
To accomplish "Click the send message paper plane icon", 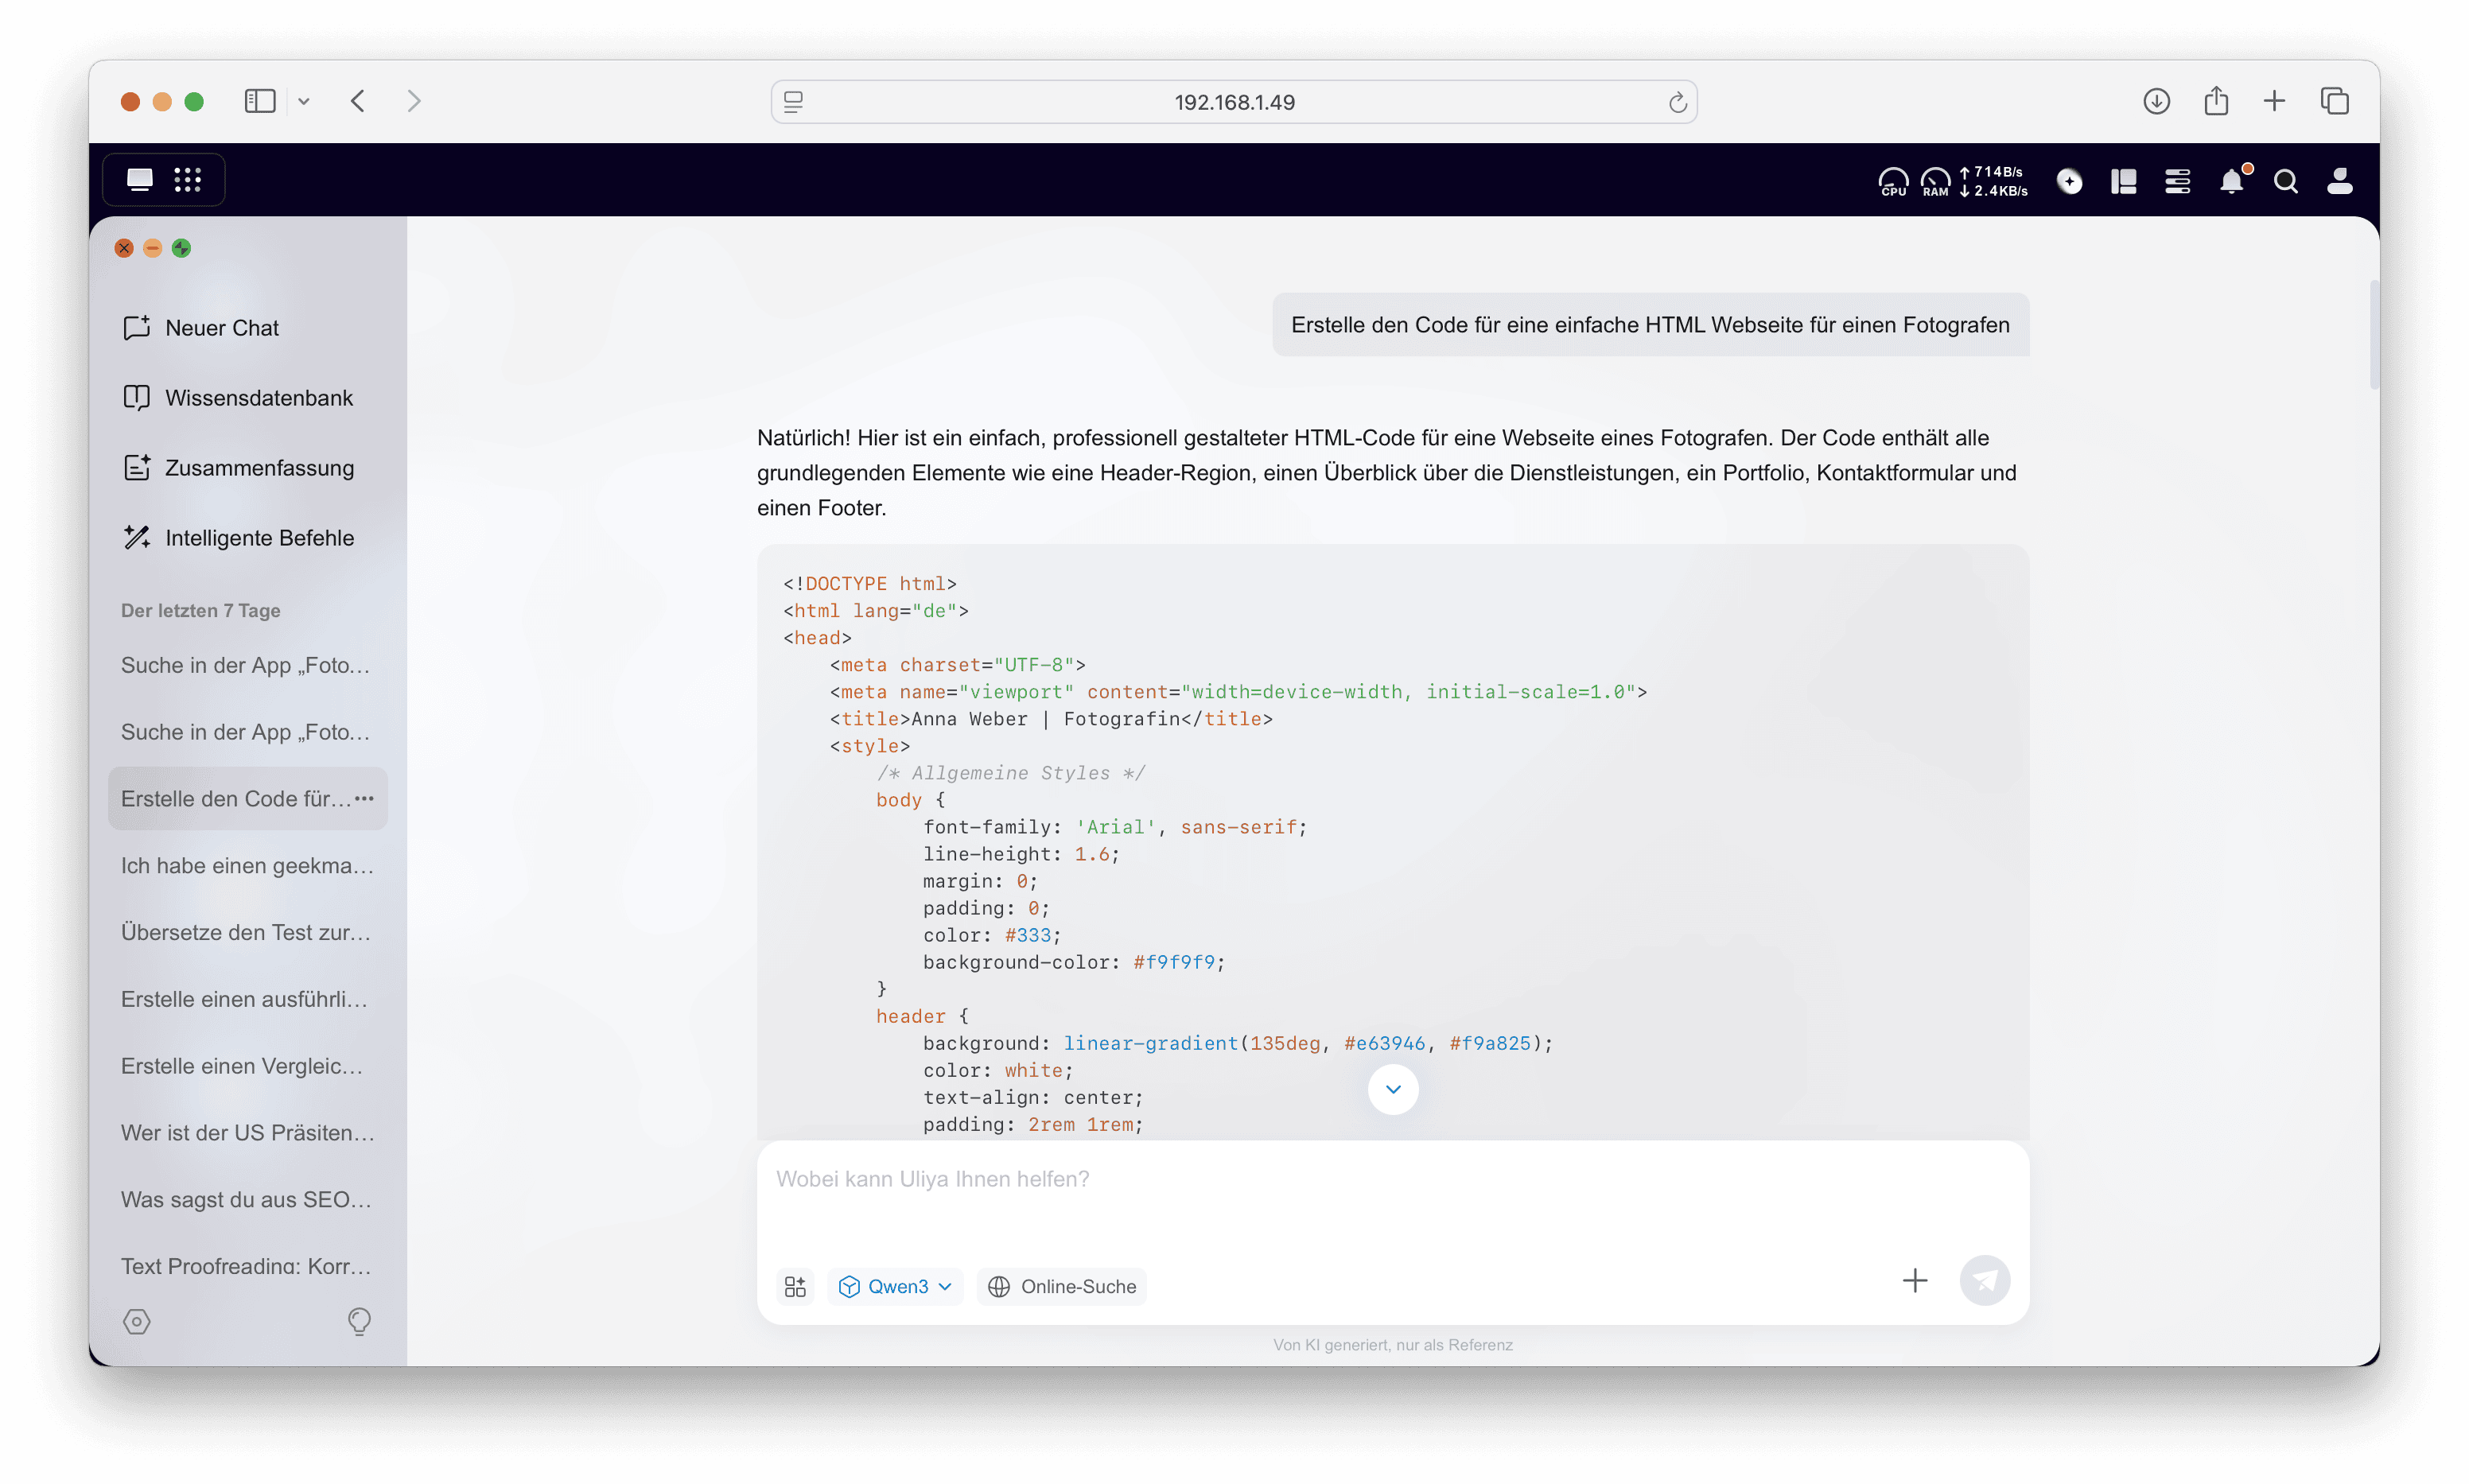I will click(x=1984, y=1280).
